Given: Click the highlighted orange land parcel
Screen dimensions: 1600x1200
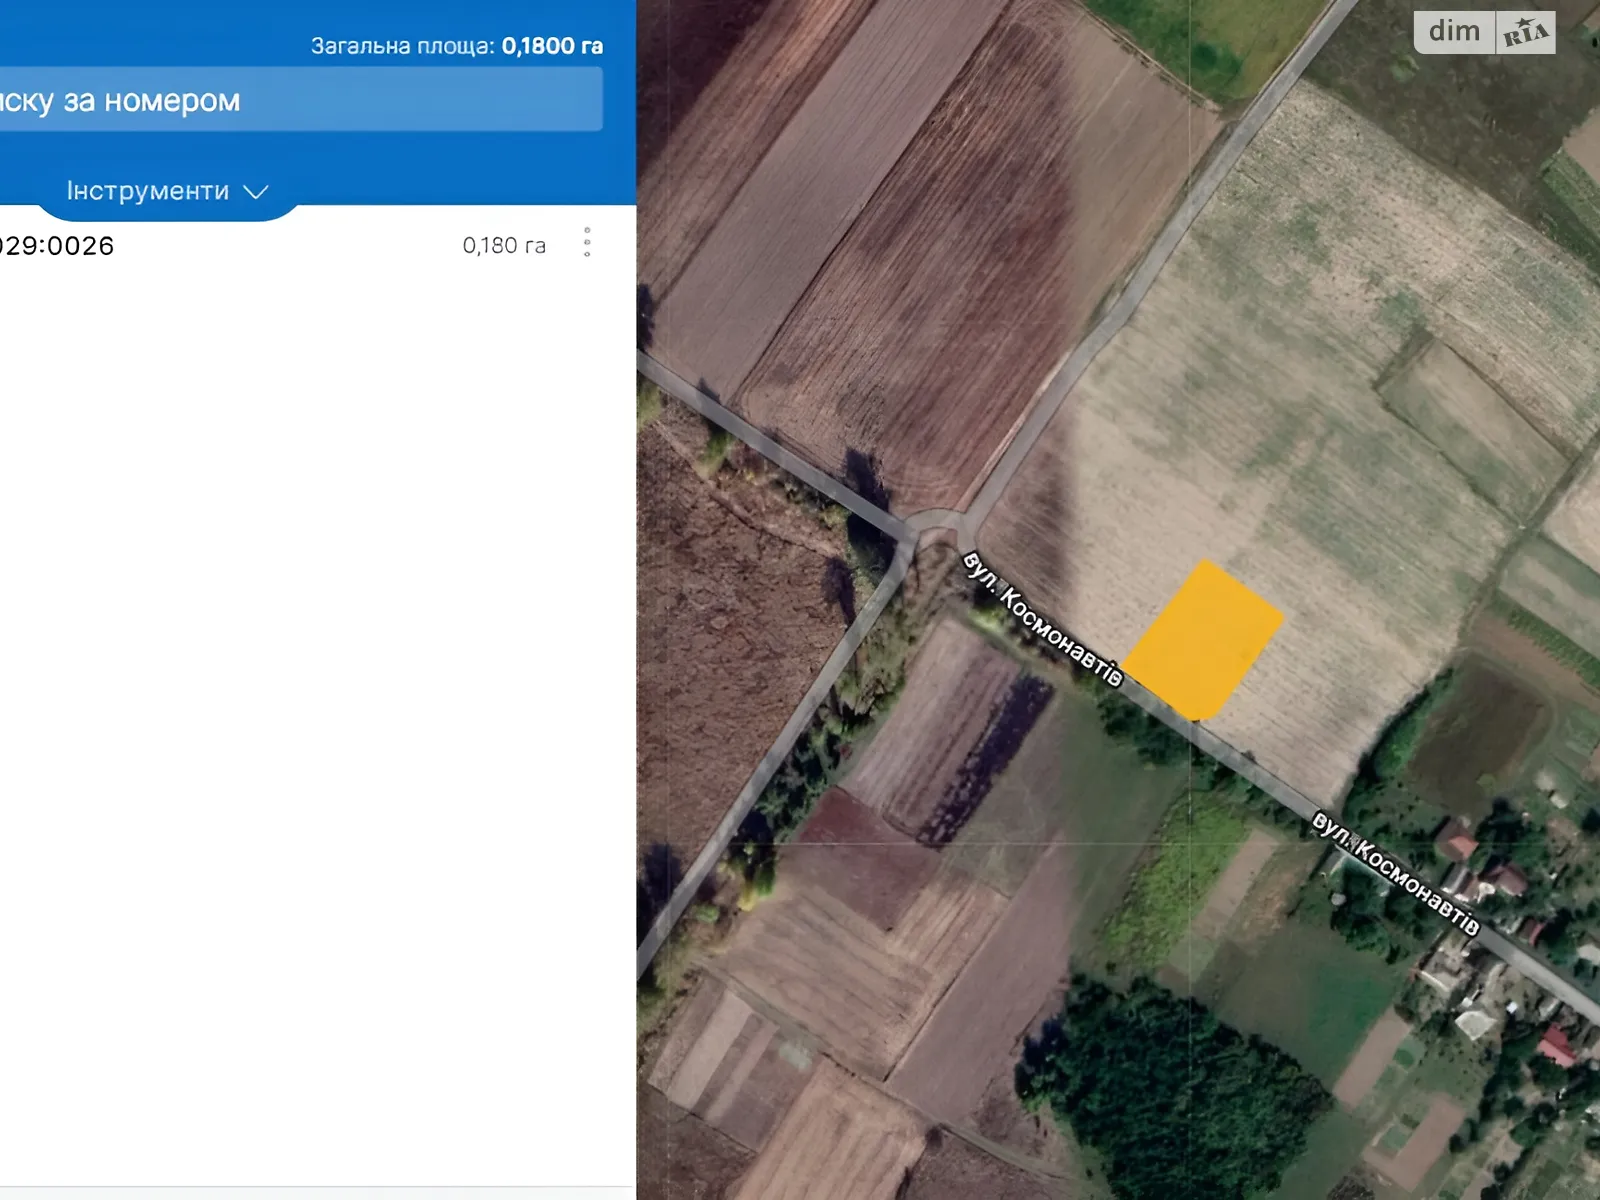Looking at the screenshot, I should pos(1203,640).
